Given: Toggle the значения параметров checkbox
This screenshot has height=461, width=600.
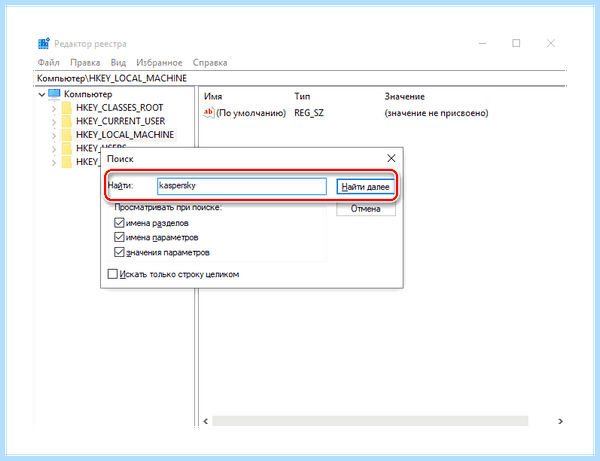Looking at the screenshot, I should click(119, 252).
